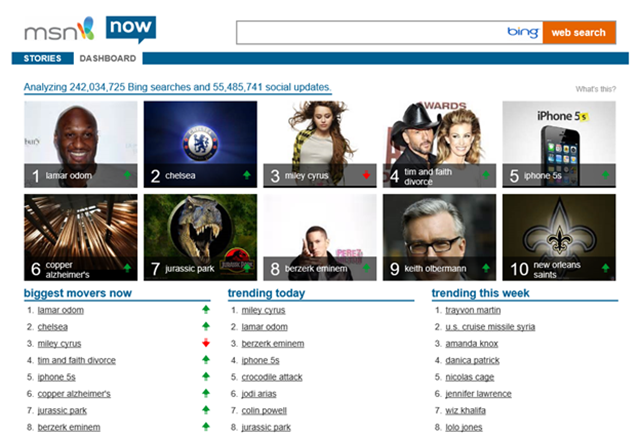The image size is (640, 437).
Task: Open the Dashboard tab
Action: (x=108, y=58)
